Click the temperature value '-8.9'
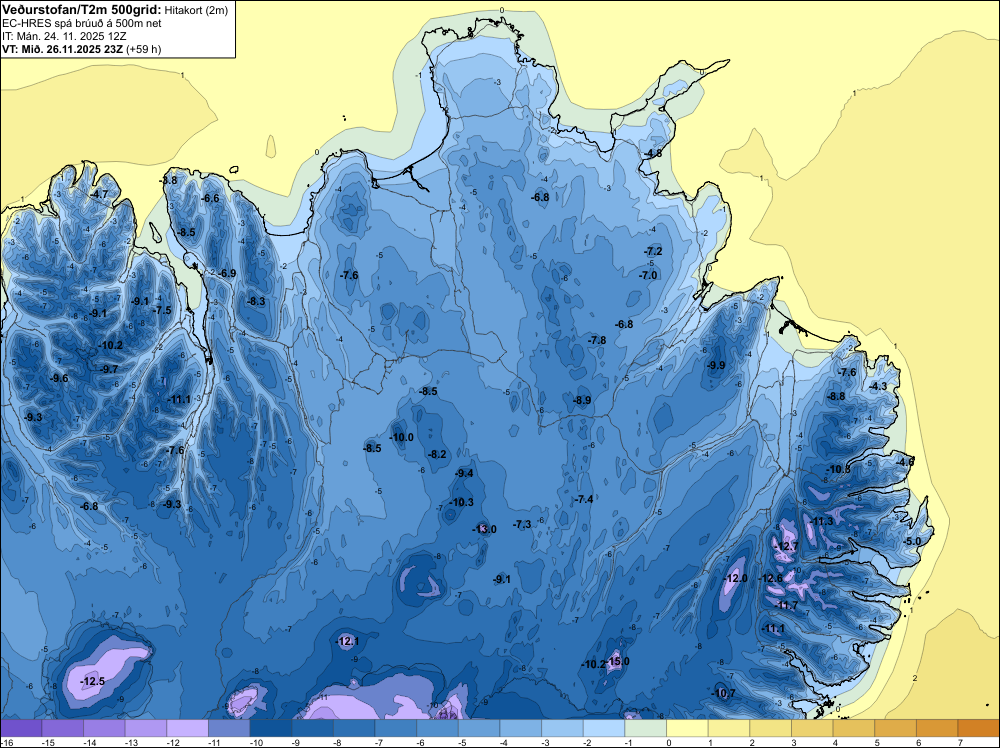1000x748 pixels. (582, 400)
